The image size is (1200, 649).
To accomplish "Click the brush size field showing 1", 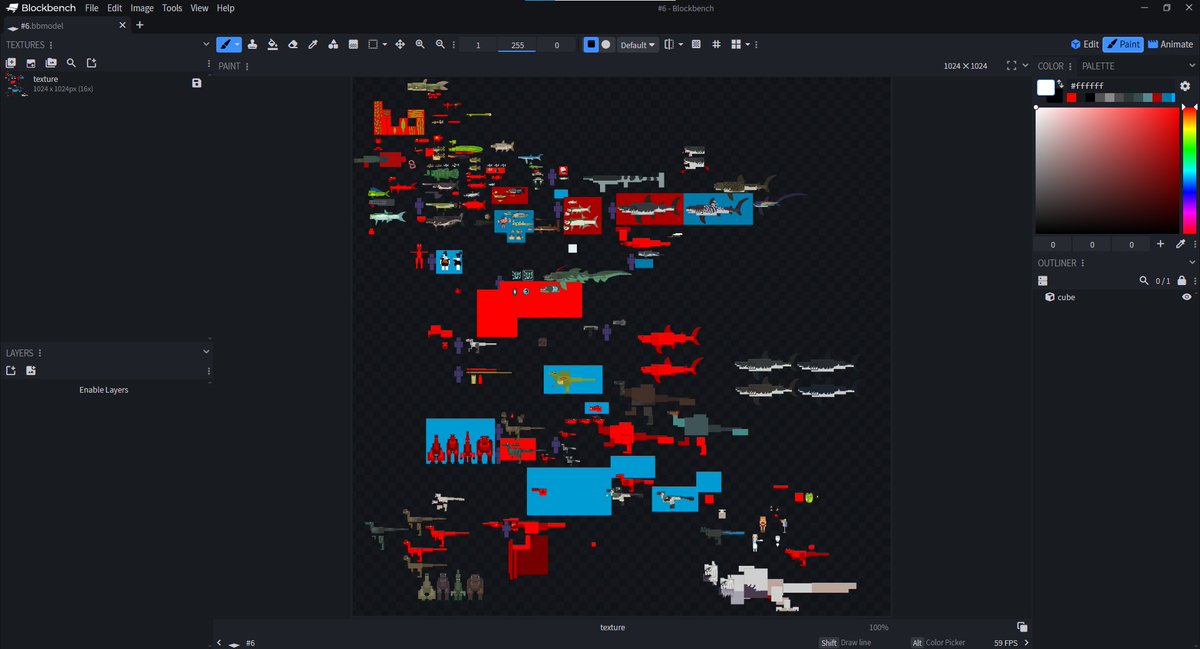I will point(478,45).
